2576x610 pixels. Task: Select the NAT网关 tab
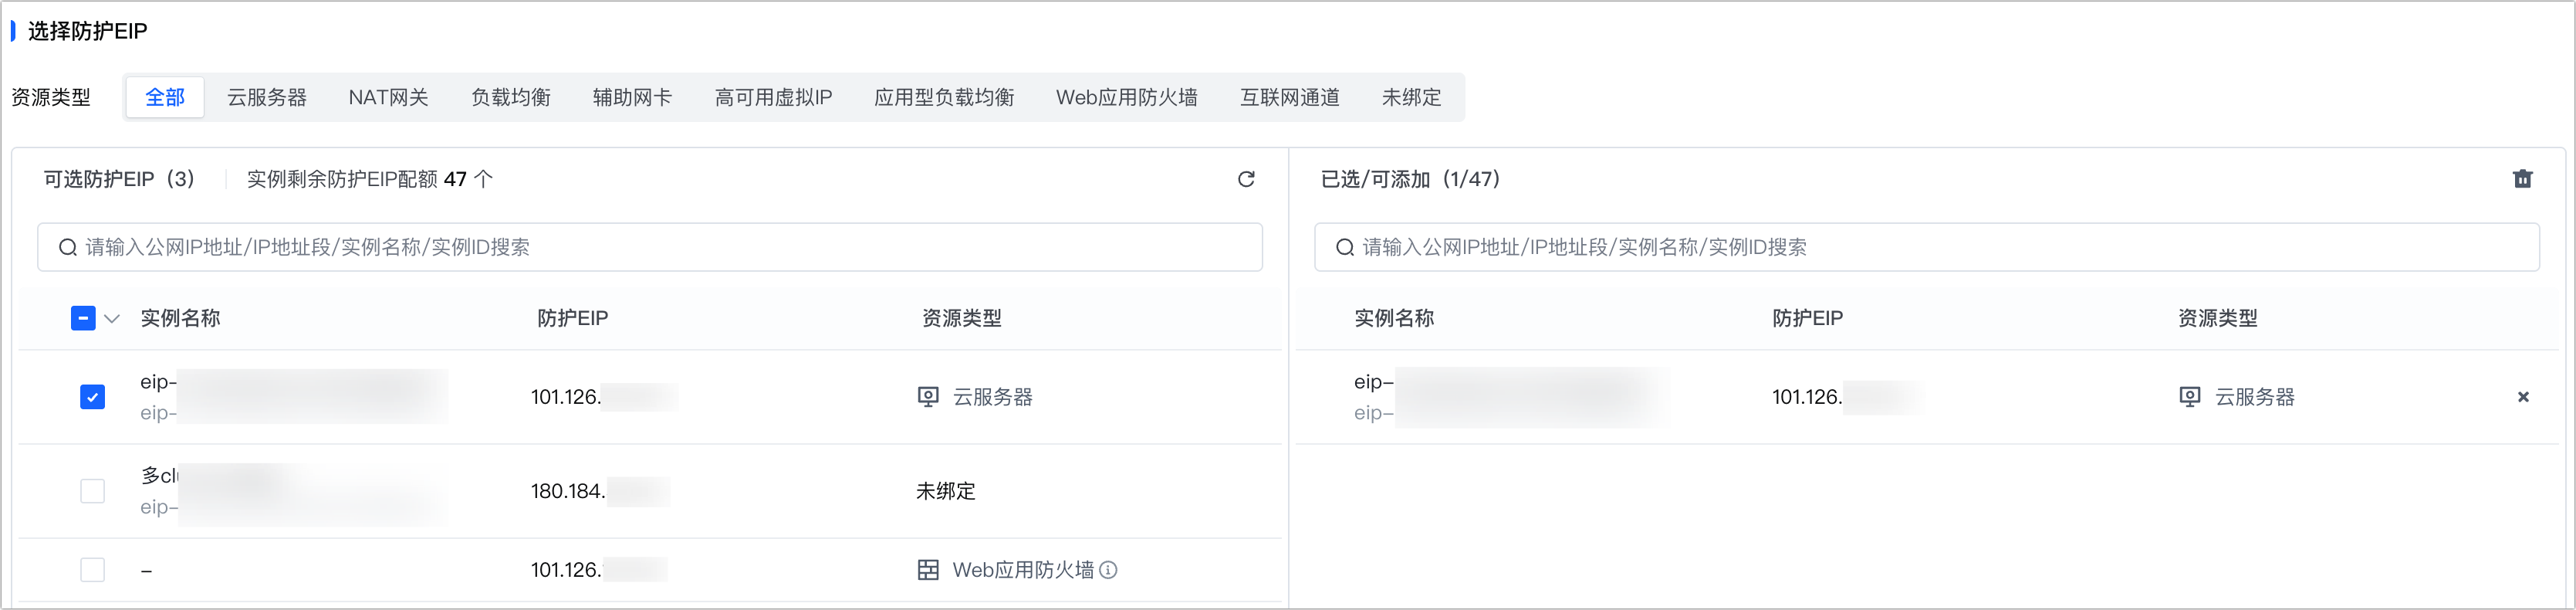[388, 97]
